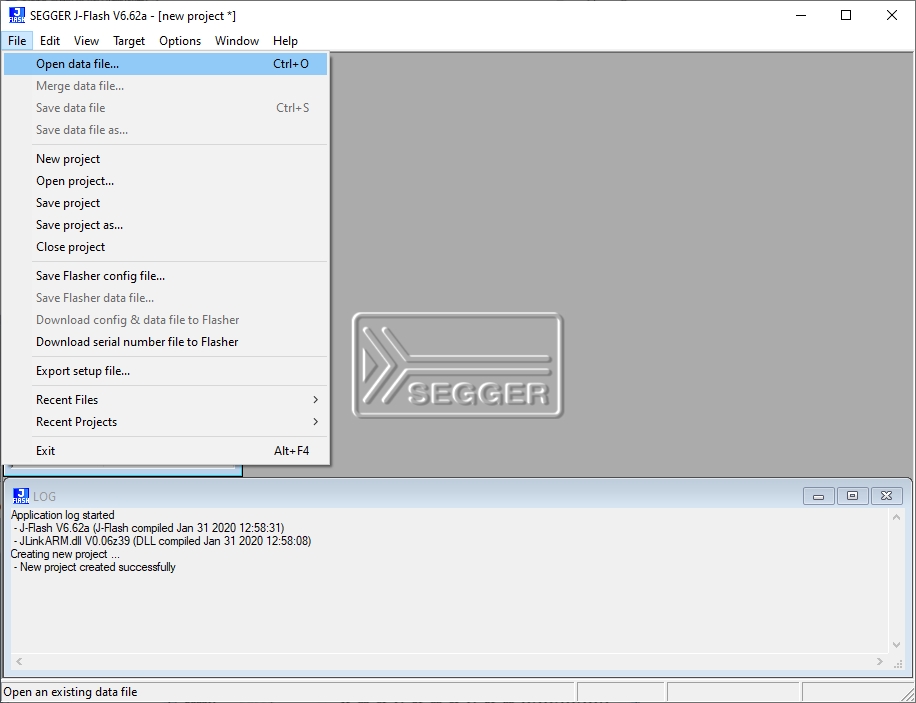Viewport: 916px width, 703px height.
Task: Click the LOG panel title text
Action: tap(44, 497)
